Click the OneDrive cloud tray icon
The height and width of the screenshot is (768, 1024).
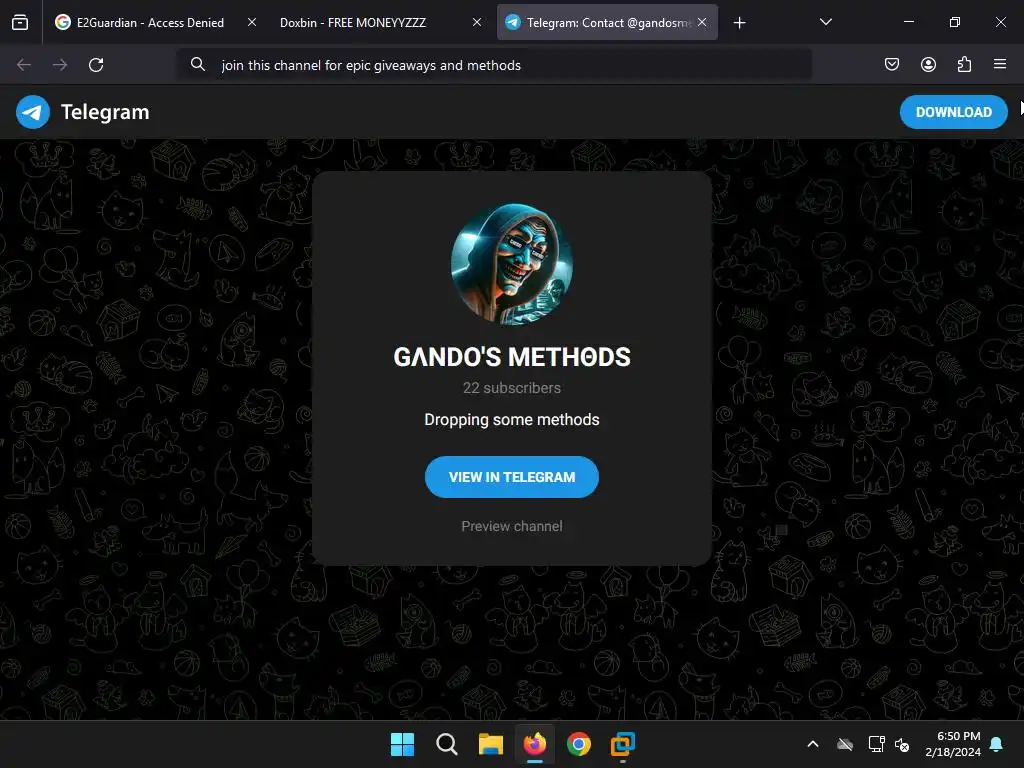pos(845,744)
